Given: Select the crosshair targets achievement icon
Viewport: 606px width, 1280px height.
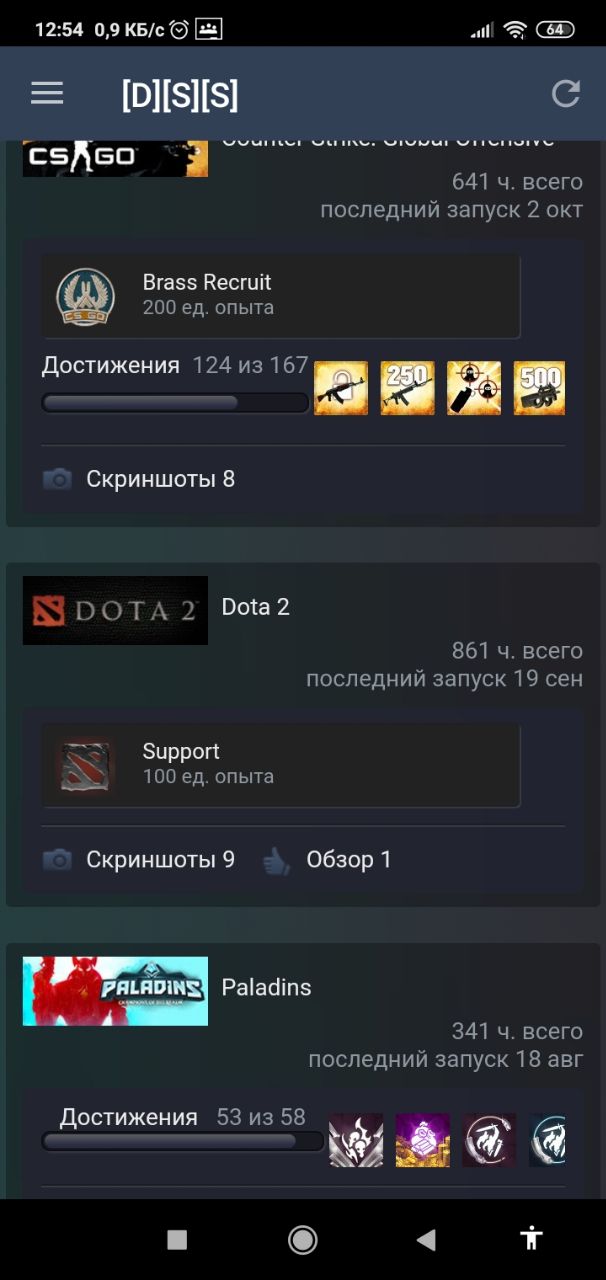Looking at the screenshot, I should pyautogui.click(x=474, y=388).
